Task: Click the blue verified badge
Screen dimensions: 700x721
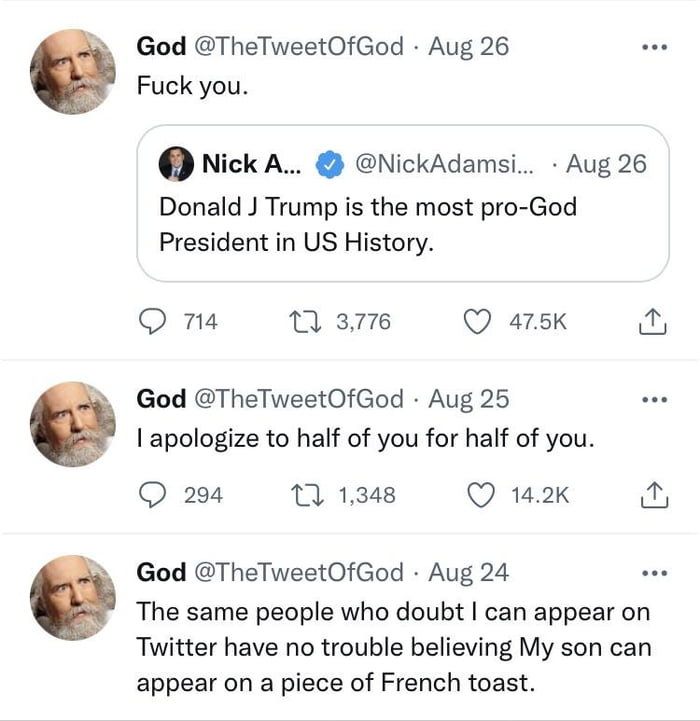Action: [329, 164]
